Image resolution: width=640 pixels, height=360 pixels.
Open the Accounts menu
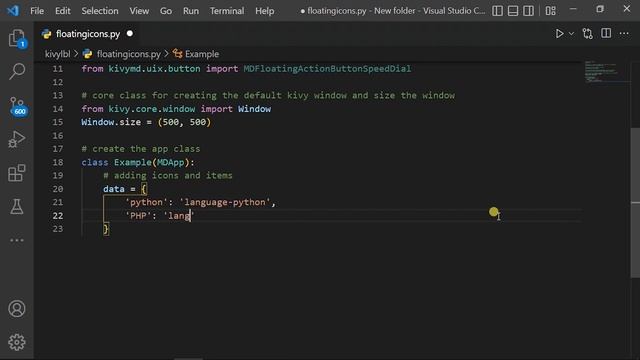[x=17, y=309]
